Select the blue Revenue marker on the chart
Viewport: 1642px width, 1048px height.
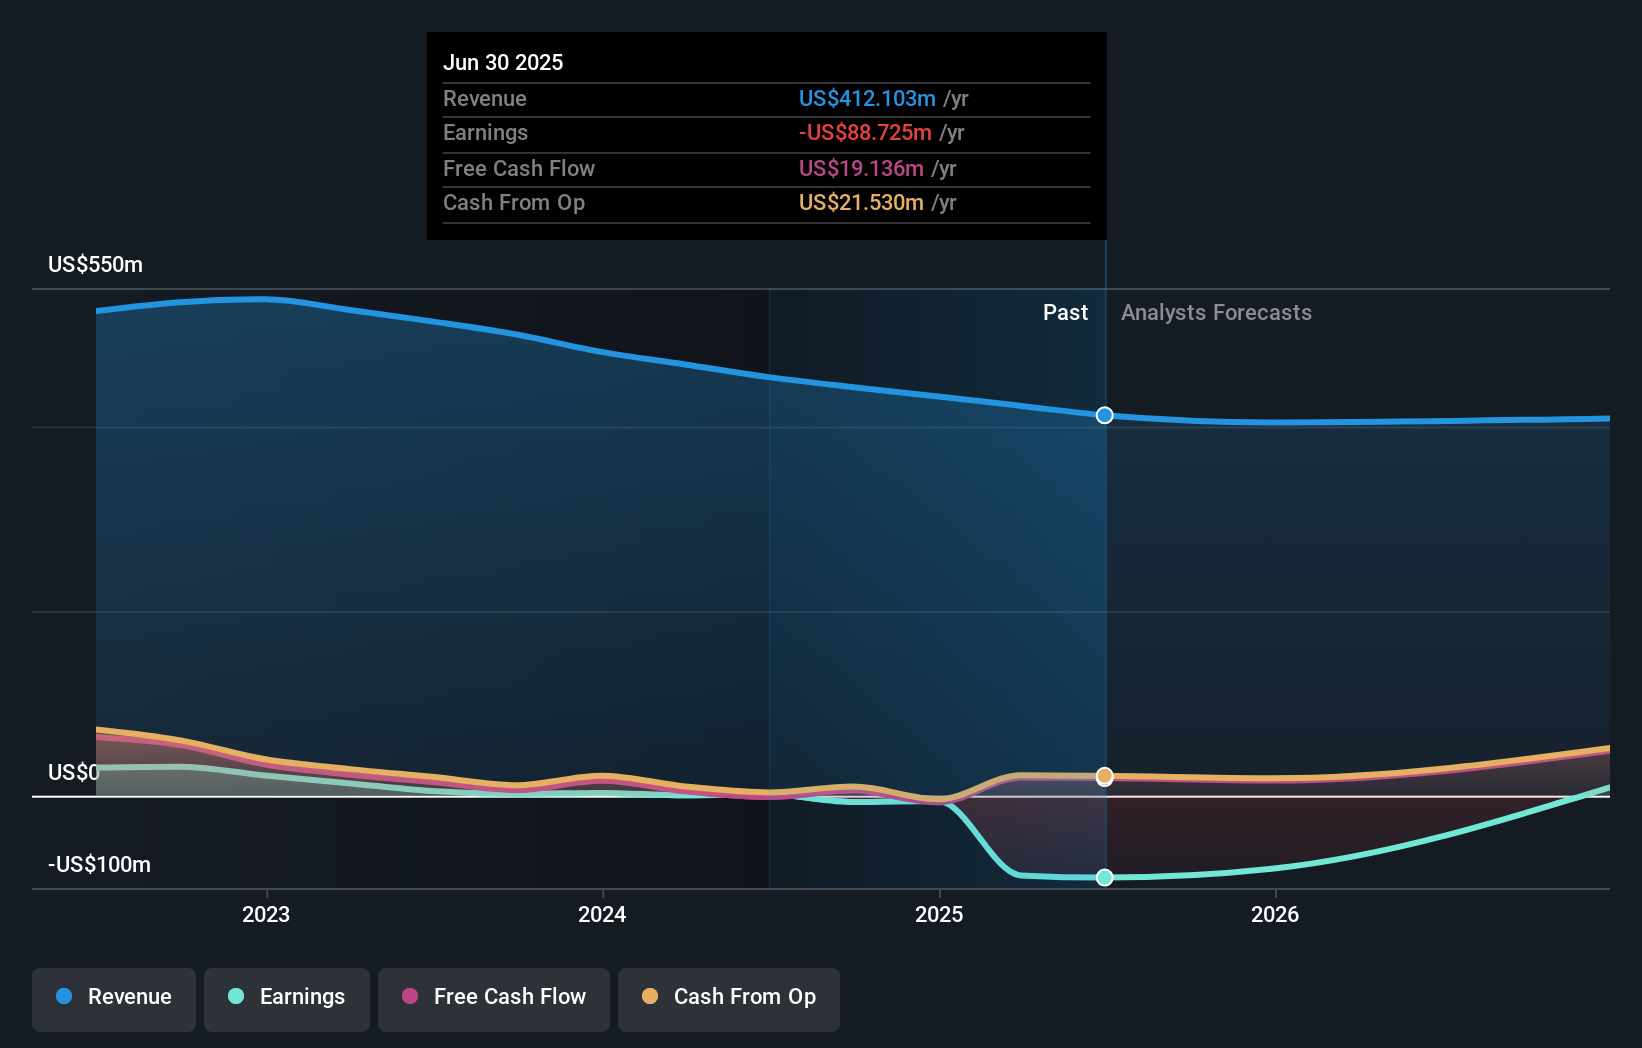click(x=1104, y=415)
